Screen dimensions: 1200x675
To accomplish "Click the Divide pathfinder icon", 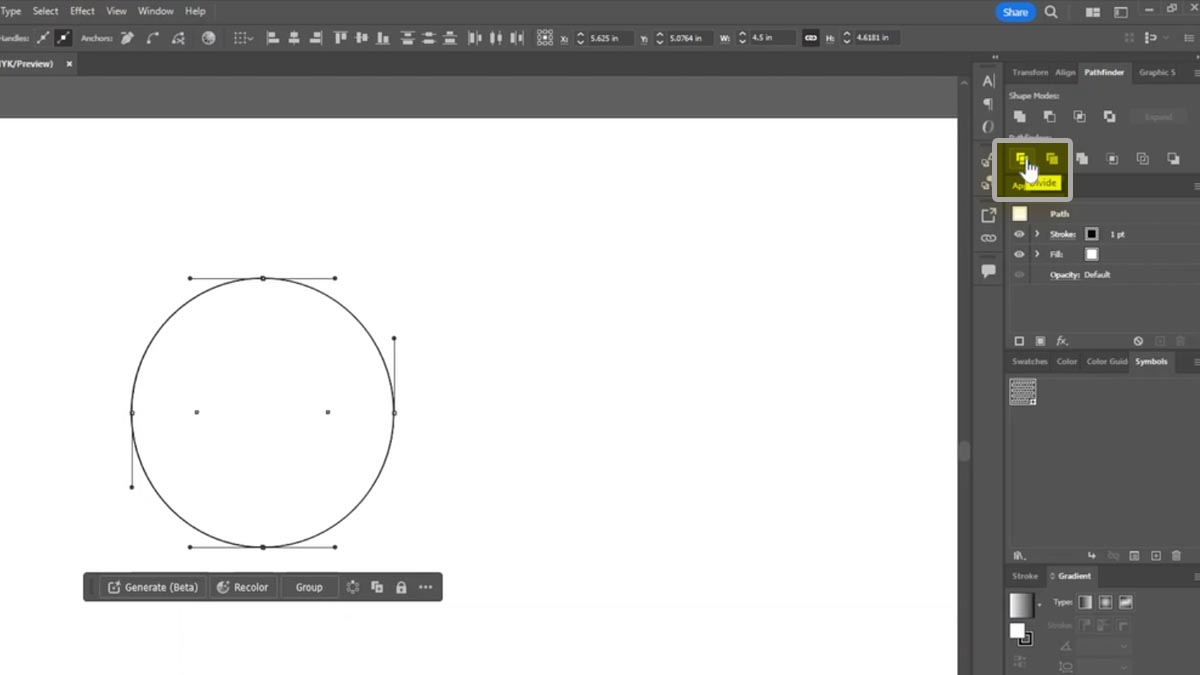I will click(1021, 159).
